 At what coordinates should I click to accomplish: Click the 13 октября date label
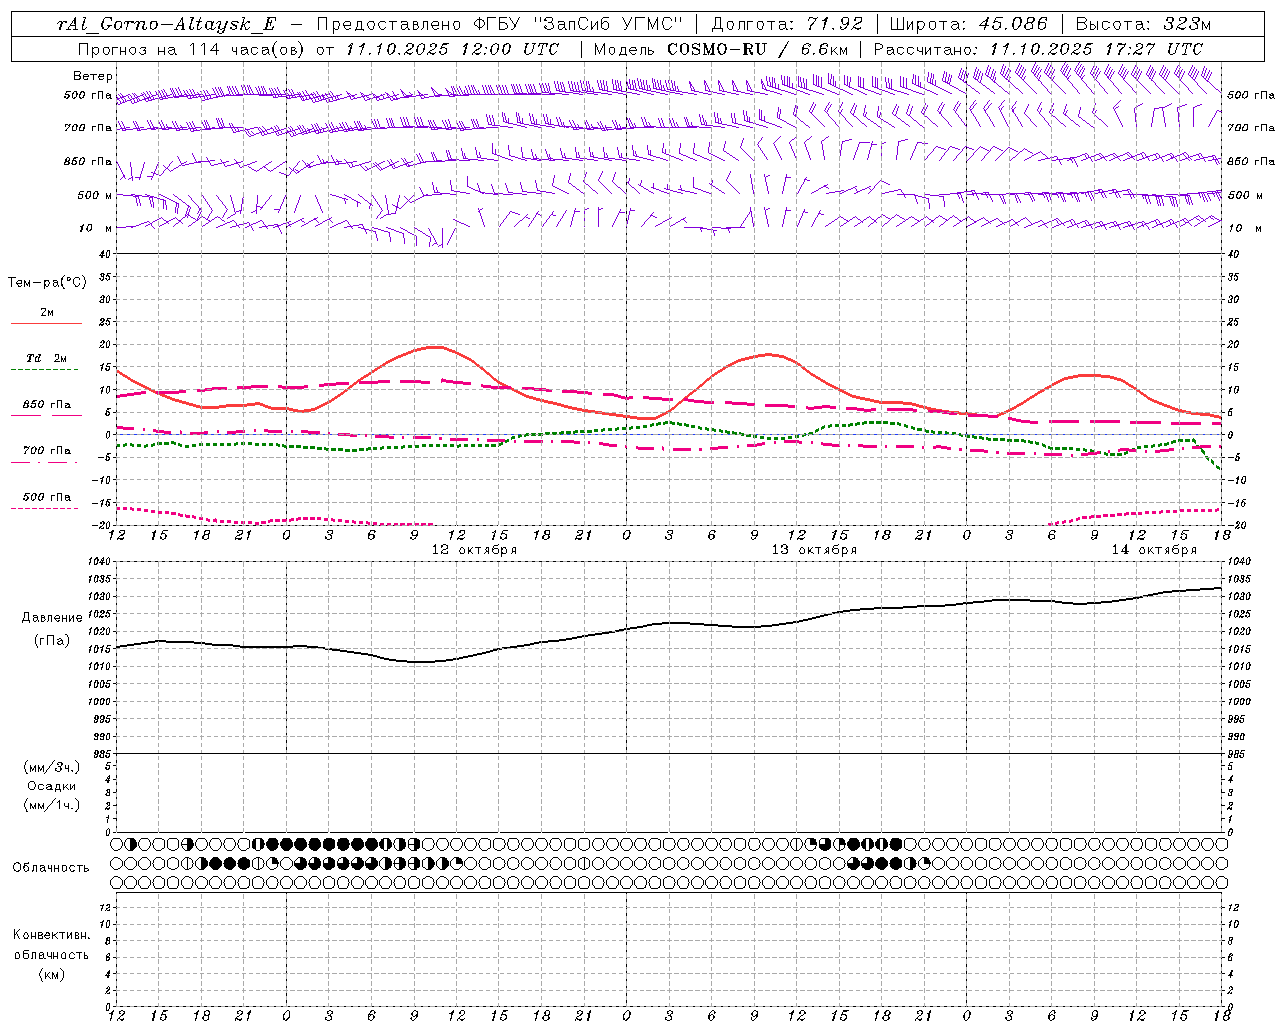pyautogui.click(x=814, y=550)
